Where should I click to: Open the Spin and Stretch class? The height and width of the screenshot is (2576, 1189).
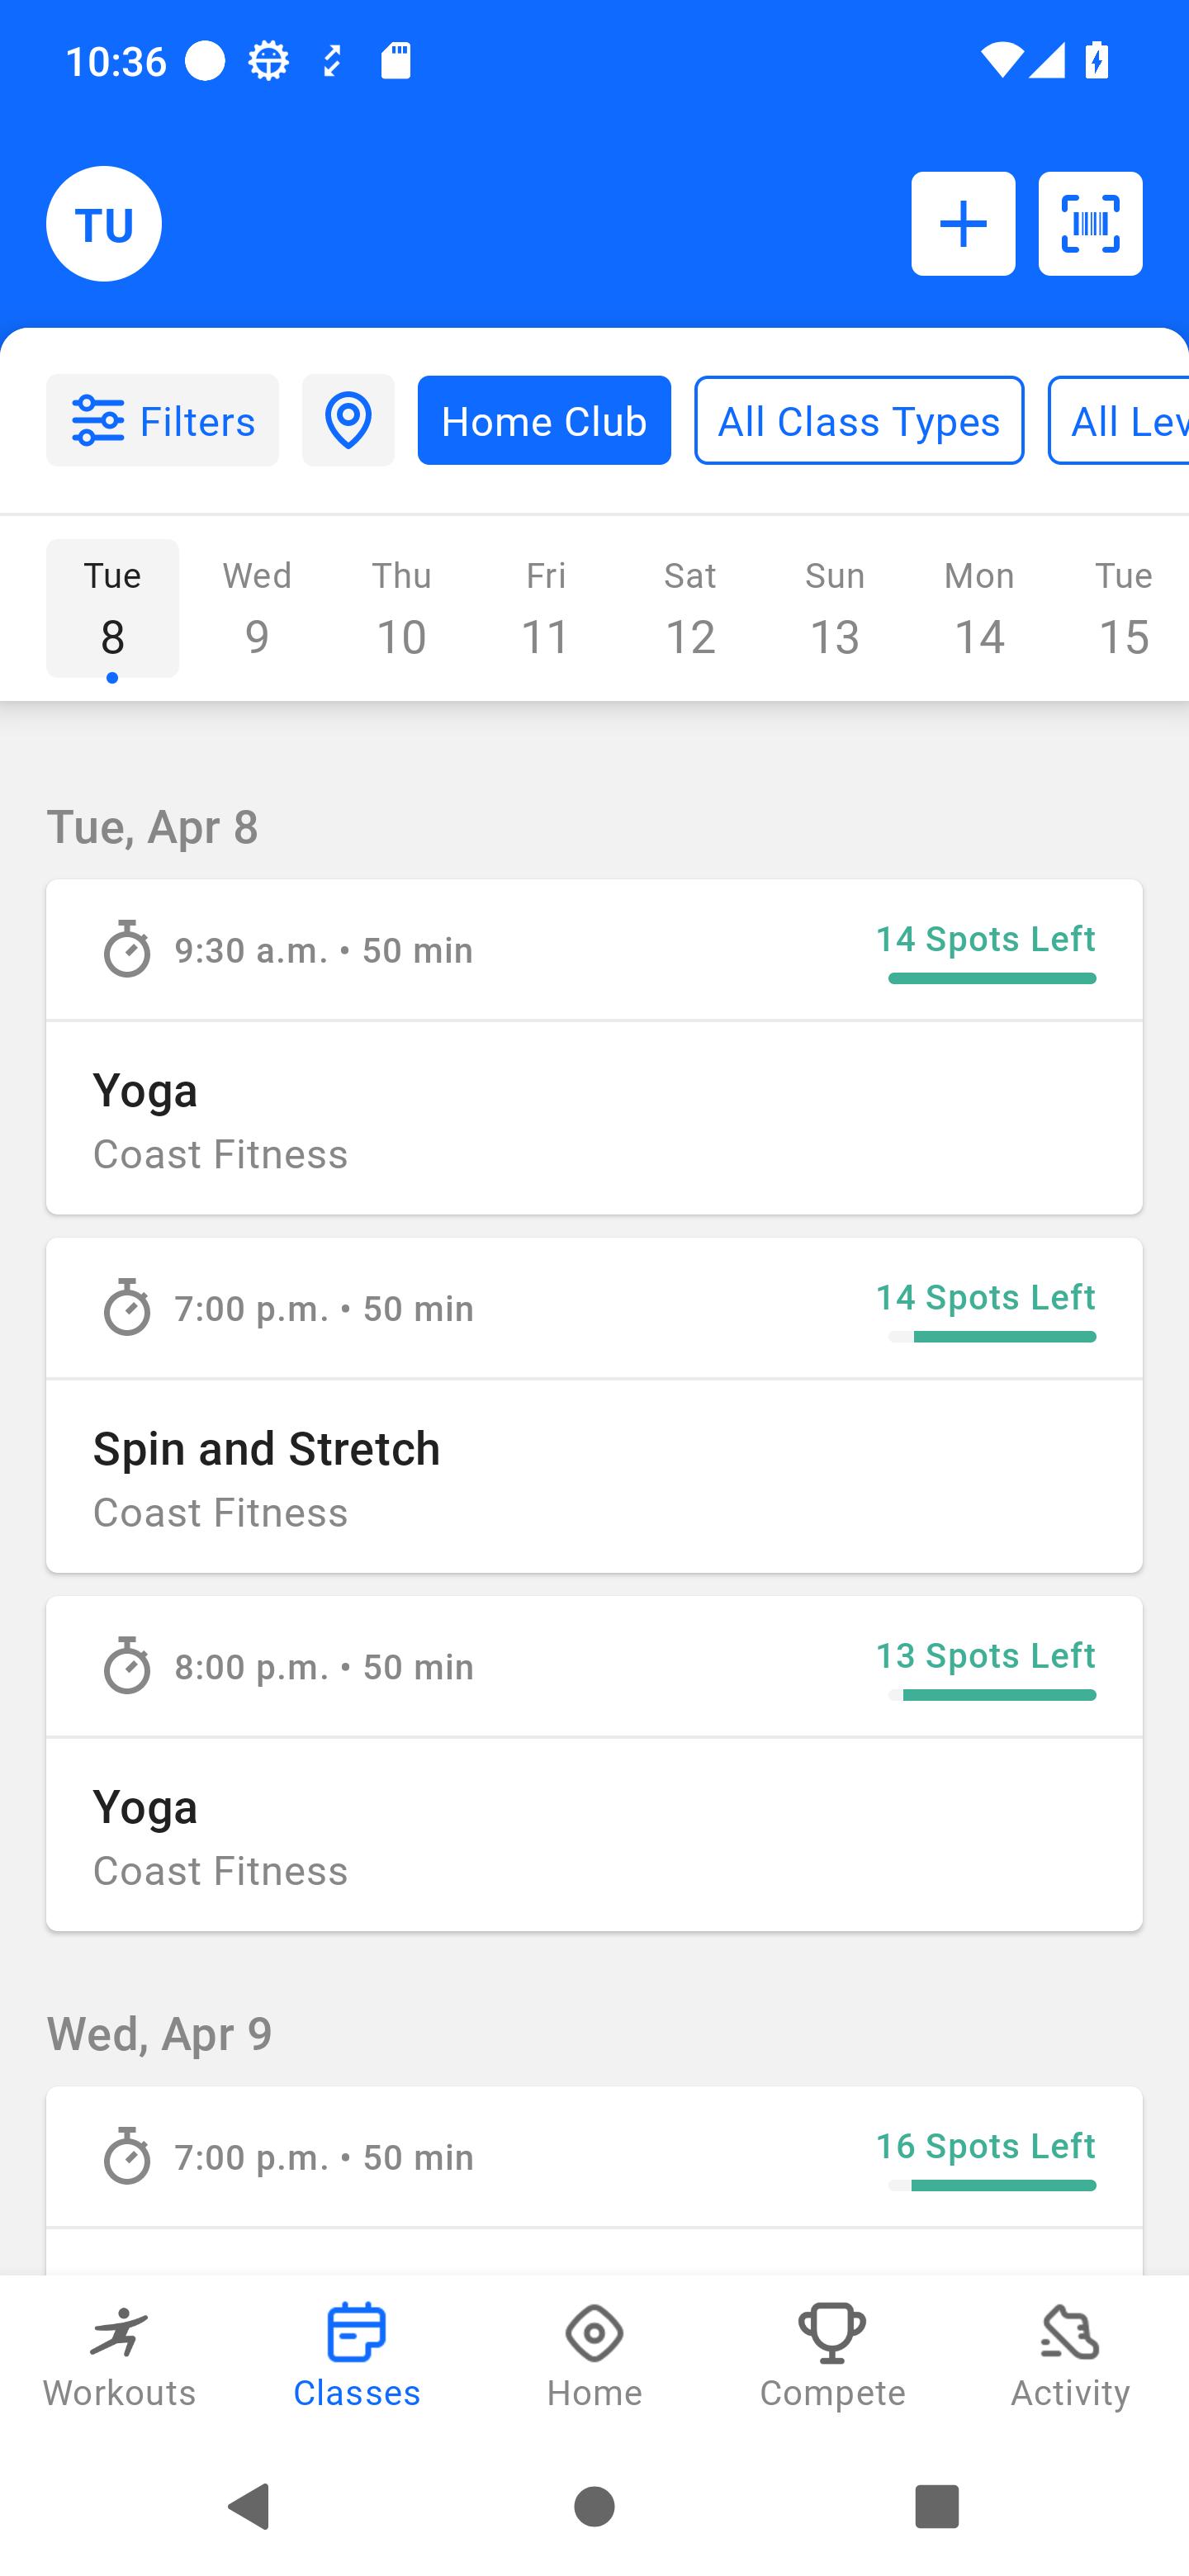(x=594, y=1405)
